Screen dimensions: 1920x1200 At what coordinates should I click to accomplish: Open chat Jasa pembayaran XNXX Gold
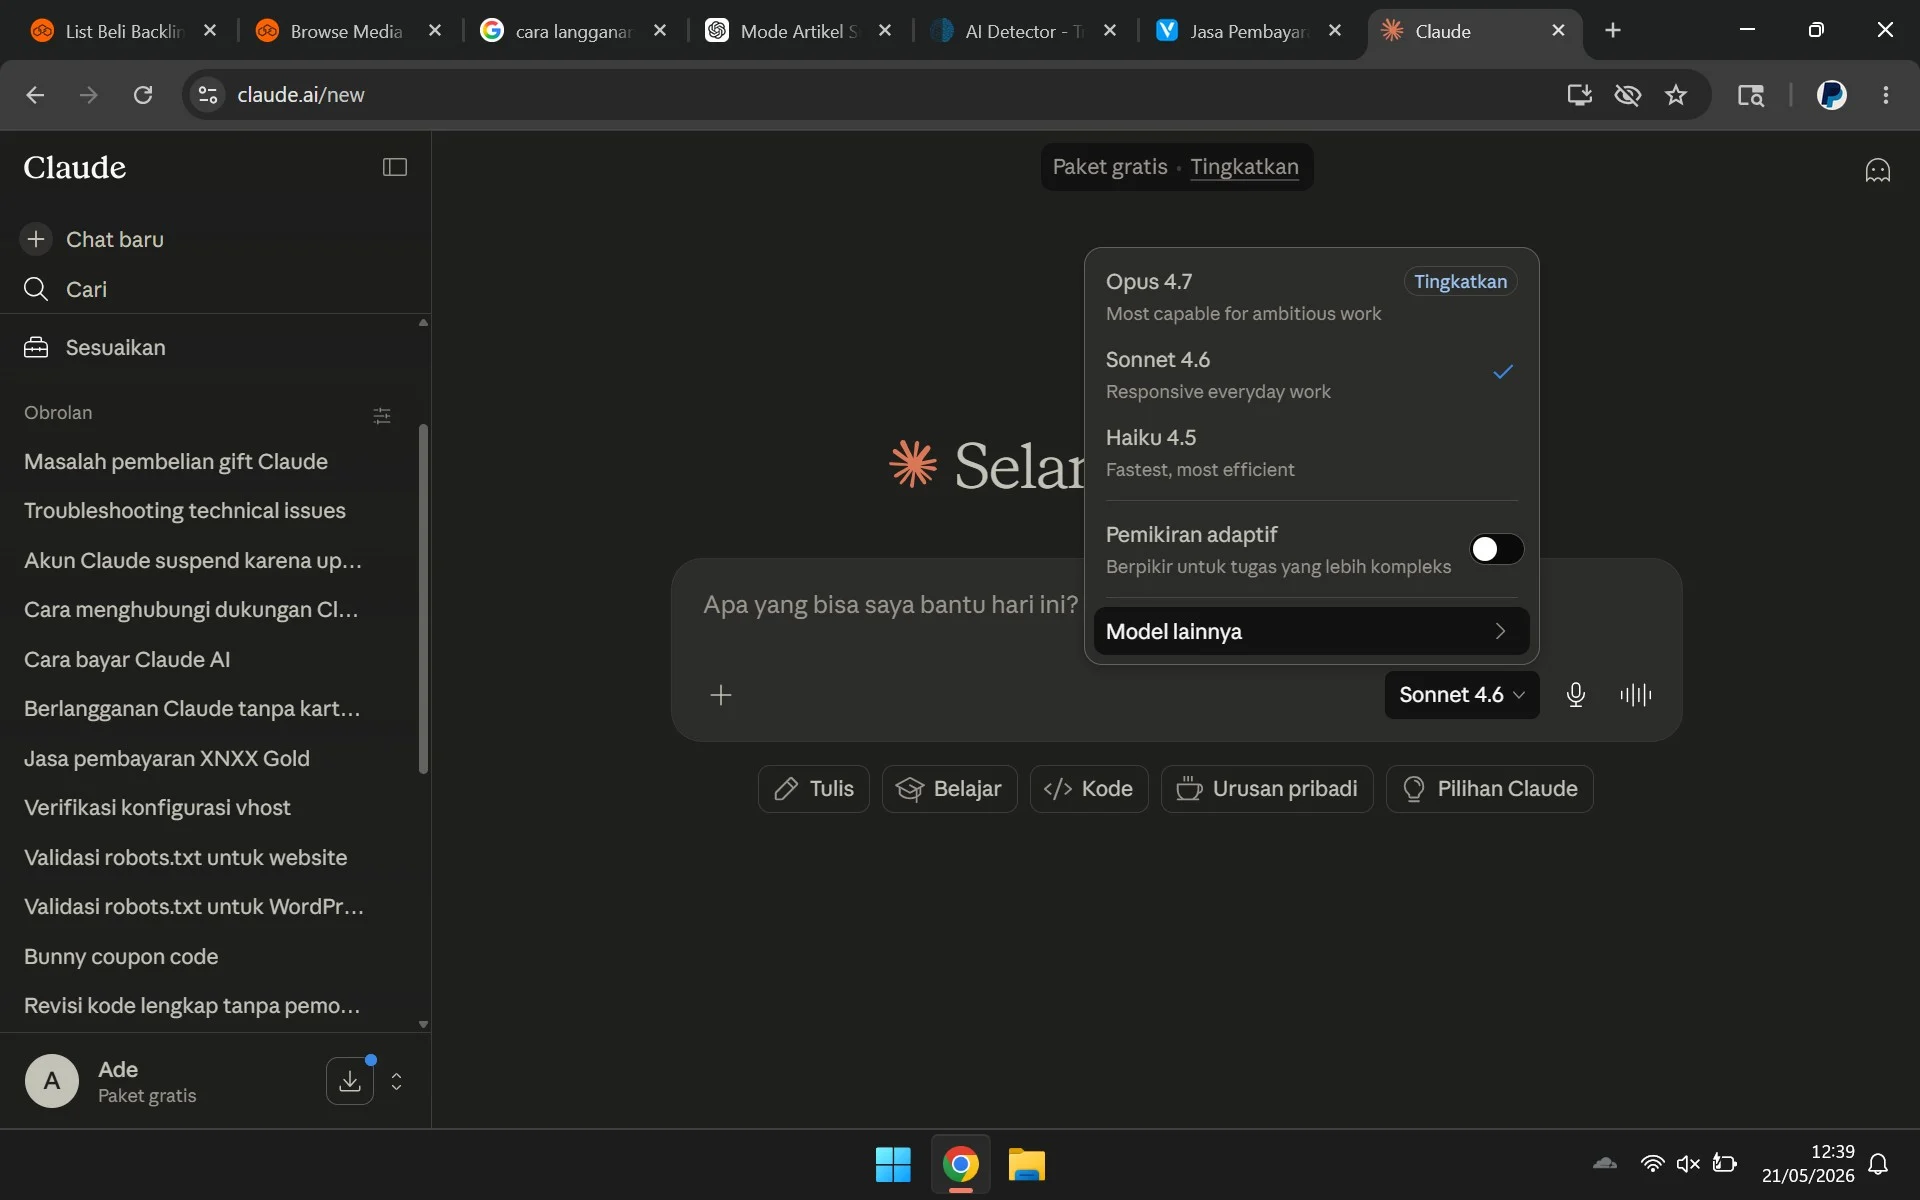click(x=167, y=758)
